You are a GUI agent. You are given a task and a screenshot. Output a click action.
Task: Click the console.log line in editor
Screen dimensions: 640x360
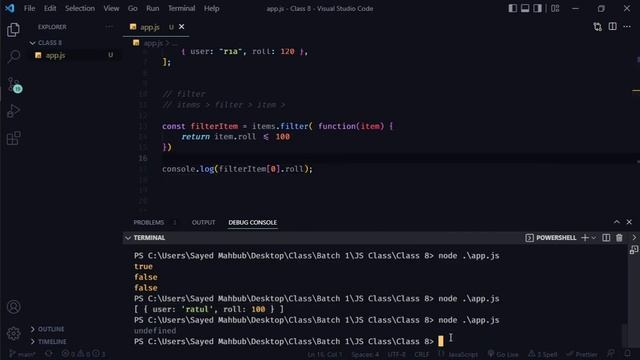point(237,169)
